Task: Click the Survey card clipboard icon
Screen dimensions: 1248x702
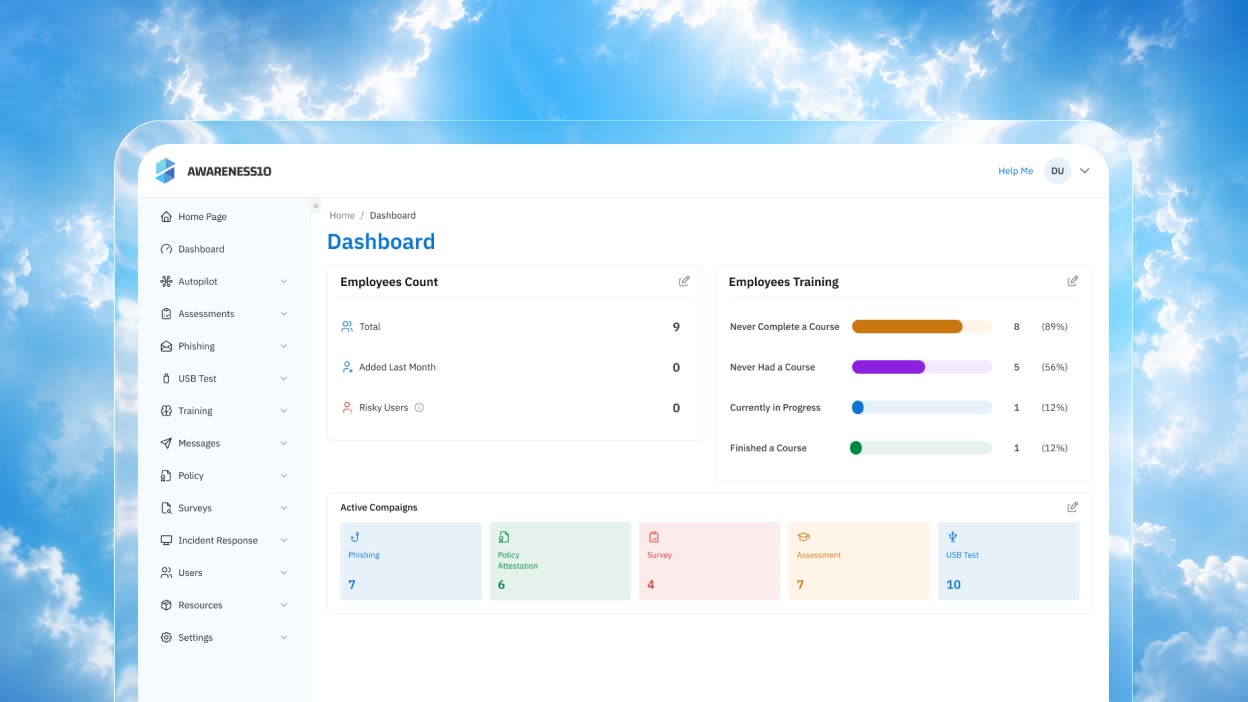Action: [x=653, y=537]
